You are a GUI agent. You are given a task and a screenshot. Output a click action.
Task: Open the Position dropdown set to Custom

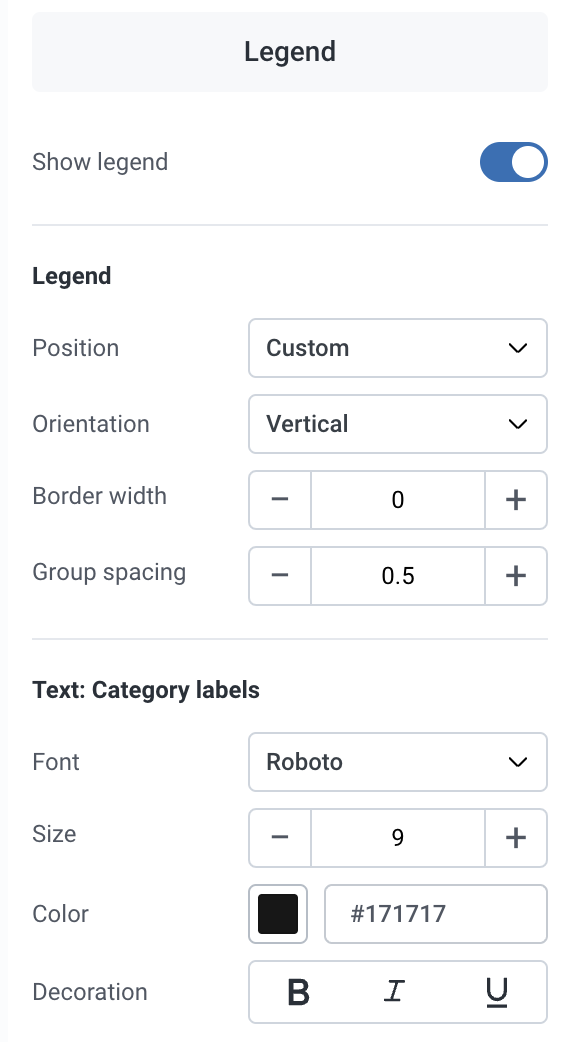coord(397,348)
